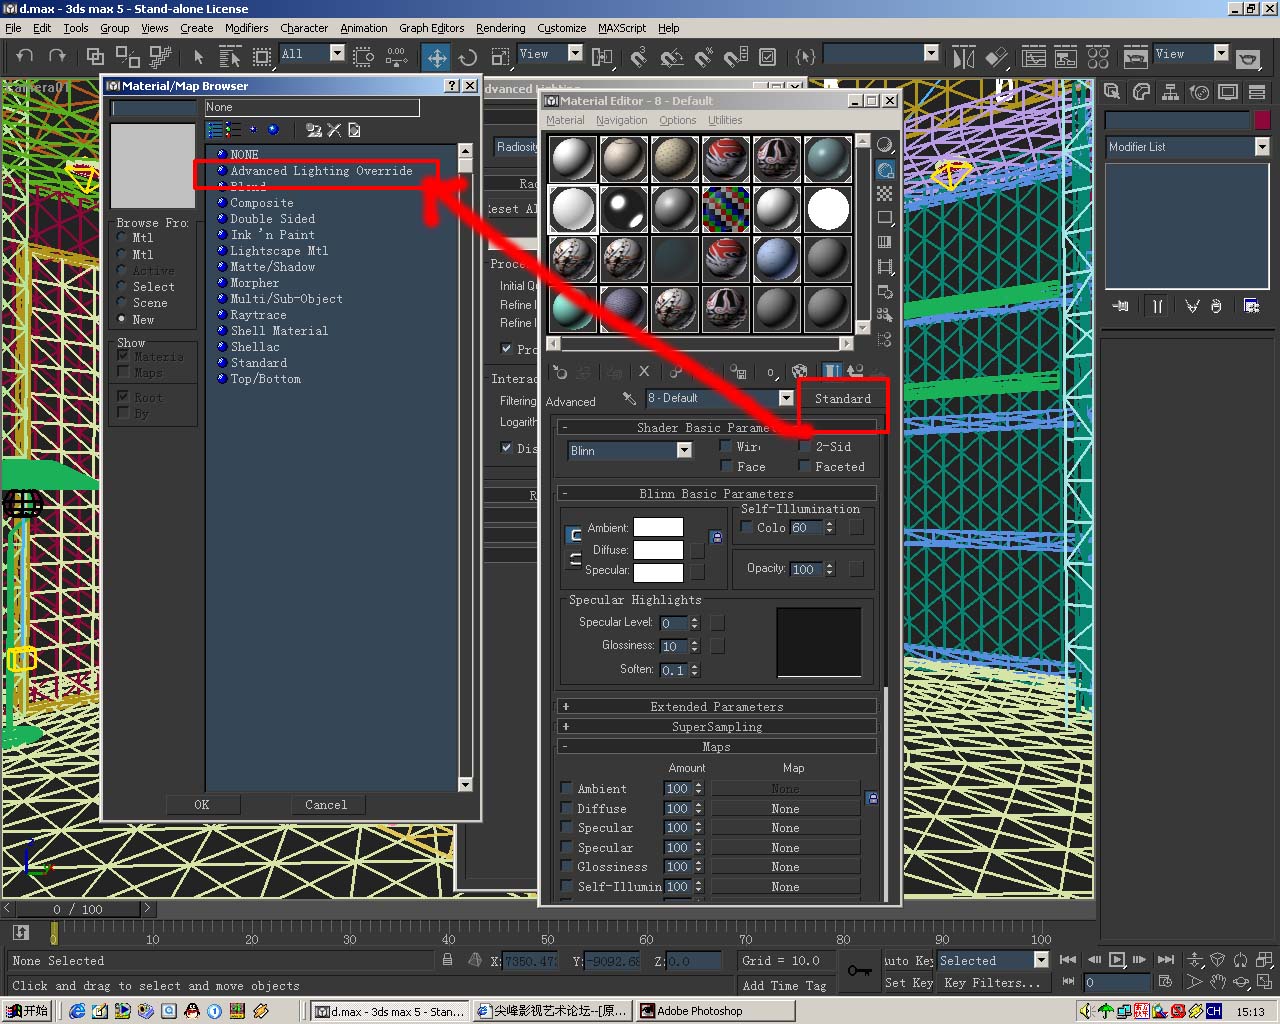Enable the 2-Sided checkbox
1280x1024 pixels.
[804, 446]
